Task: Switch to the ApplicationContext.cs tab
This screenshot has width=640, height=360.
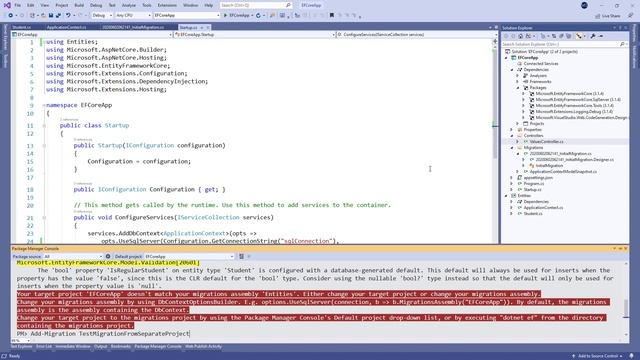Action: pos(66,27)
